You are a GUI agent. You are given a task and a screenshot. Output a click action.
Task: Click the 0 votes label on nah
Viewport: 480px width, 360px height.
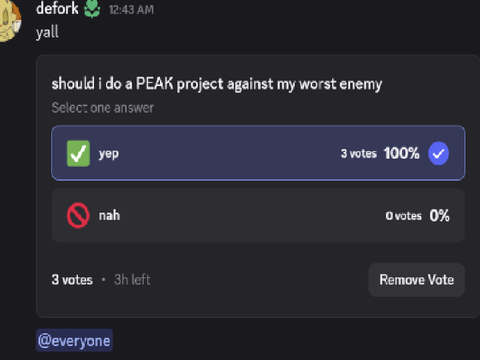click(x=403, y=216)
